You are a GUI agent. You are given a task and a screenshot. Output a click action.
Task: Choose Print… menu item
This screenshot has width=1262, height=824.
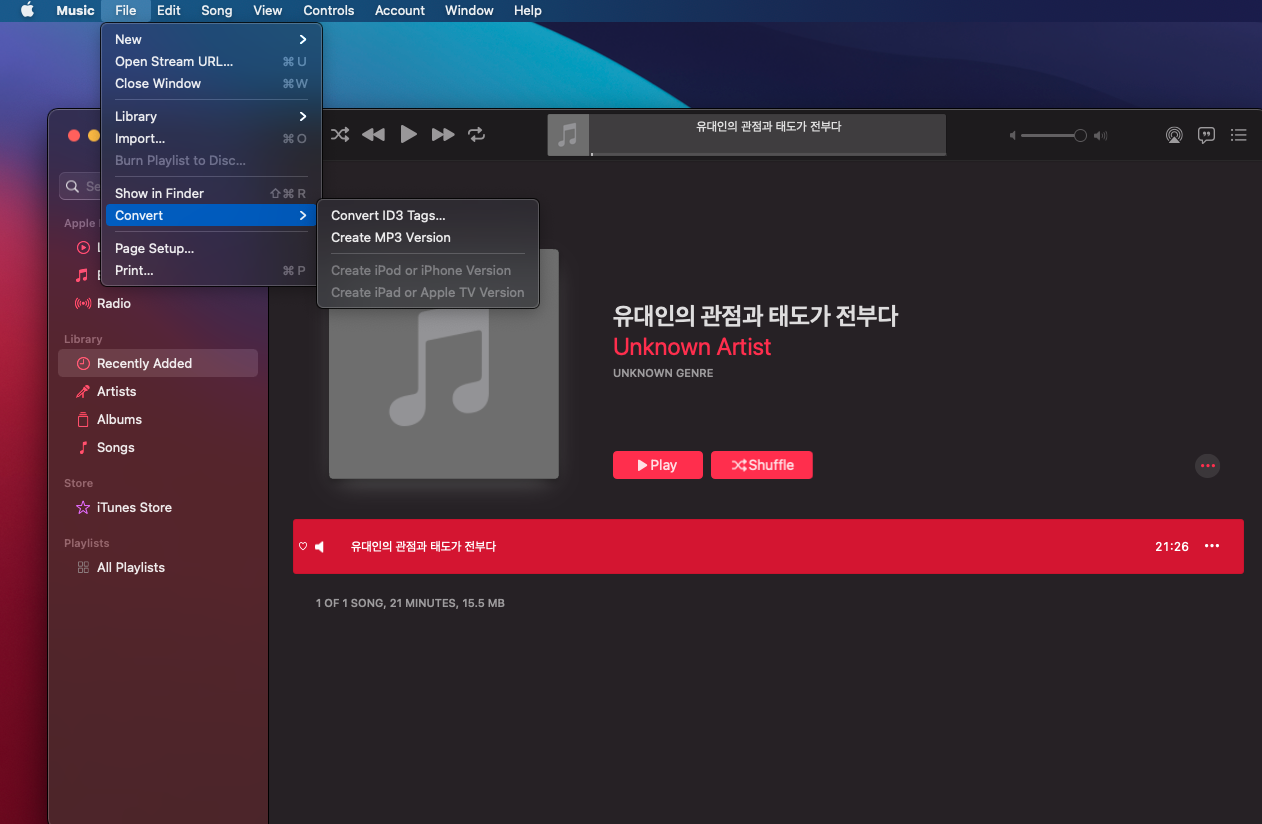pos(211,270)
